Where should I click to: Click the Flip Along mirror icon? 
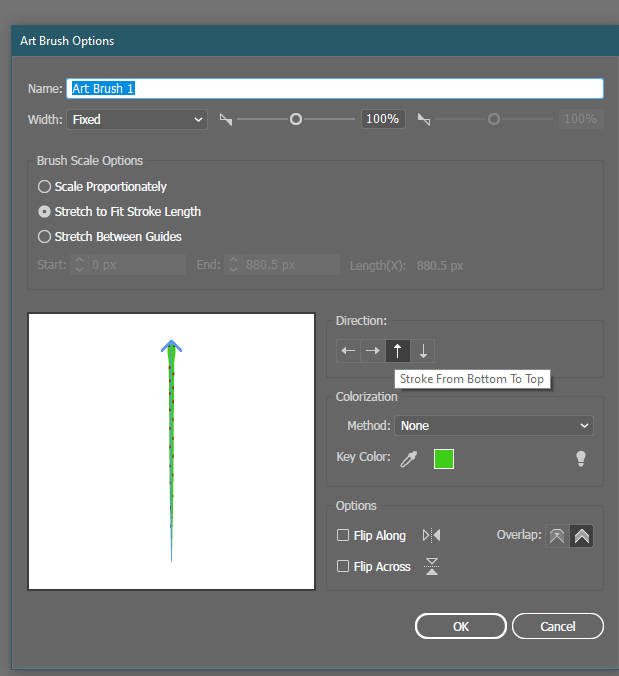tap(431, 535)
